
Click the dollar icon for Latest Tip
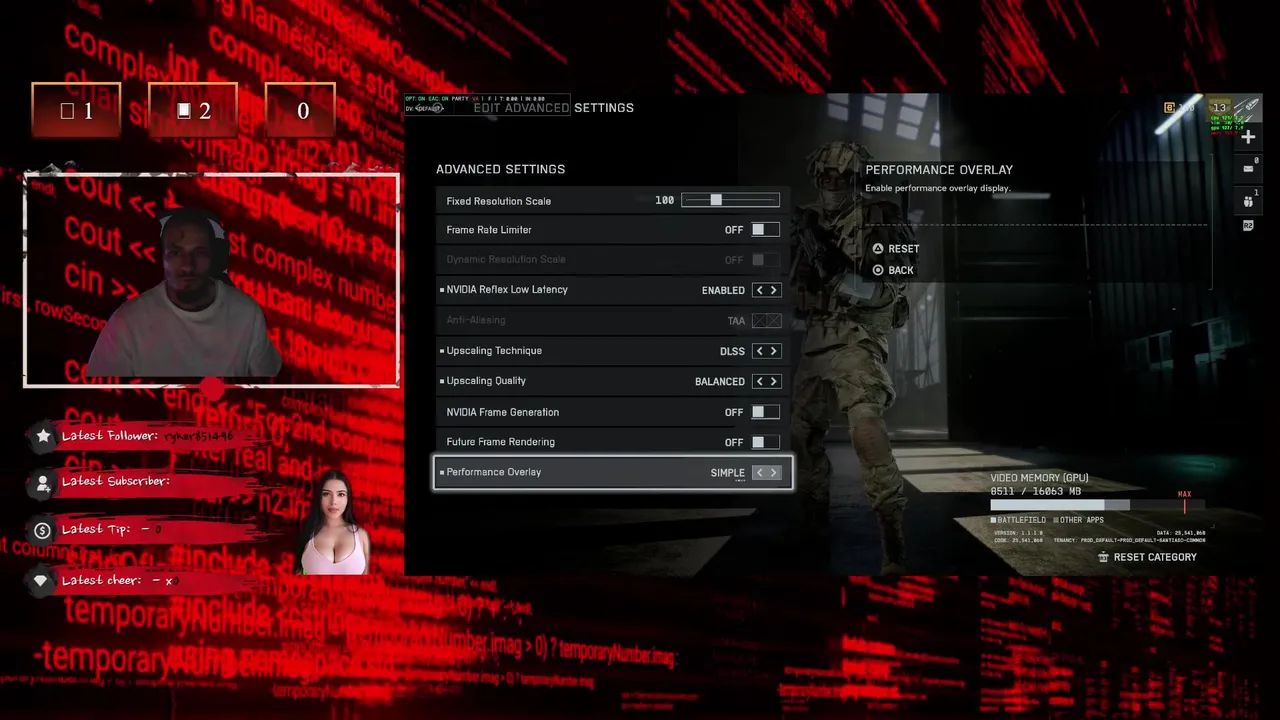coord(42,531)
